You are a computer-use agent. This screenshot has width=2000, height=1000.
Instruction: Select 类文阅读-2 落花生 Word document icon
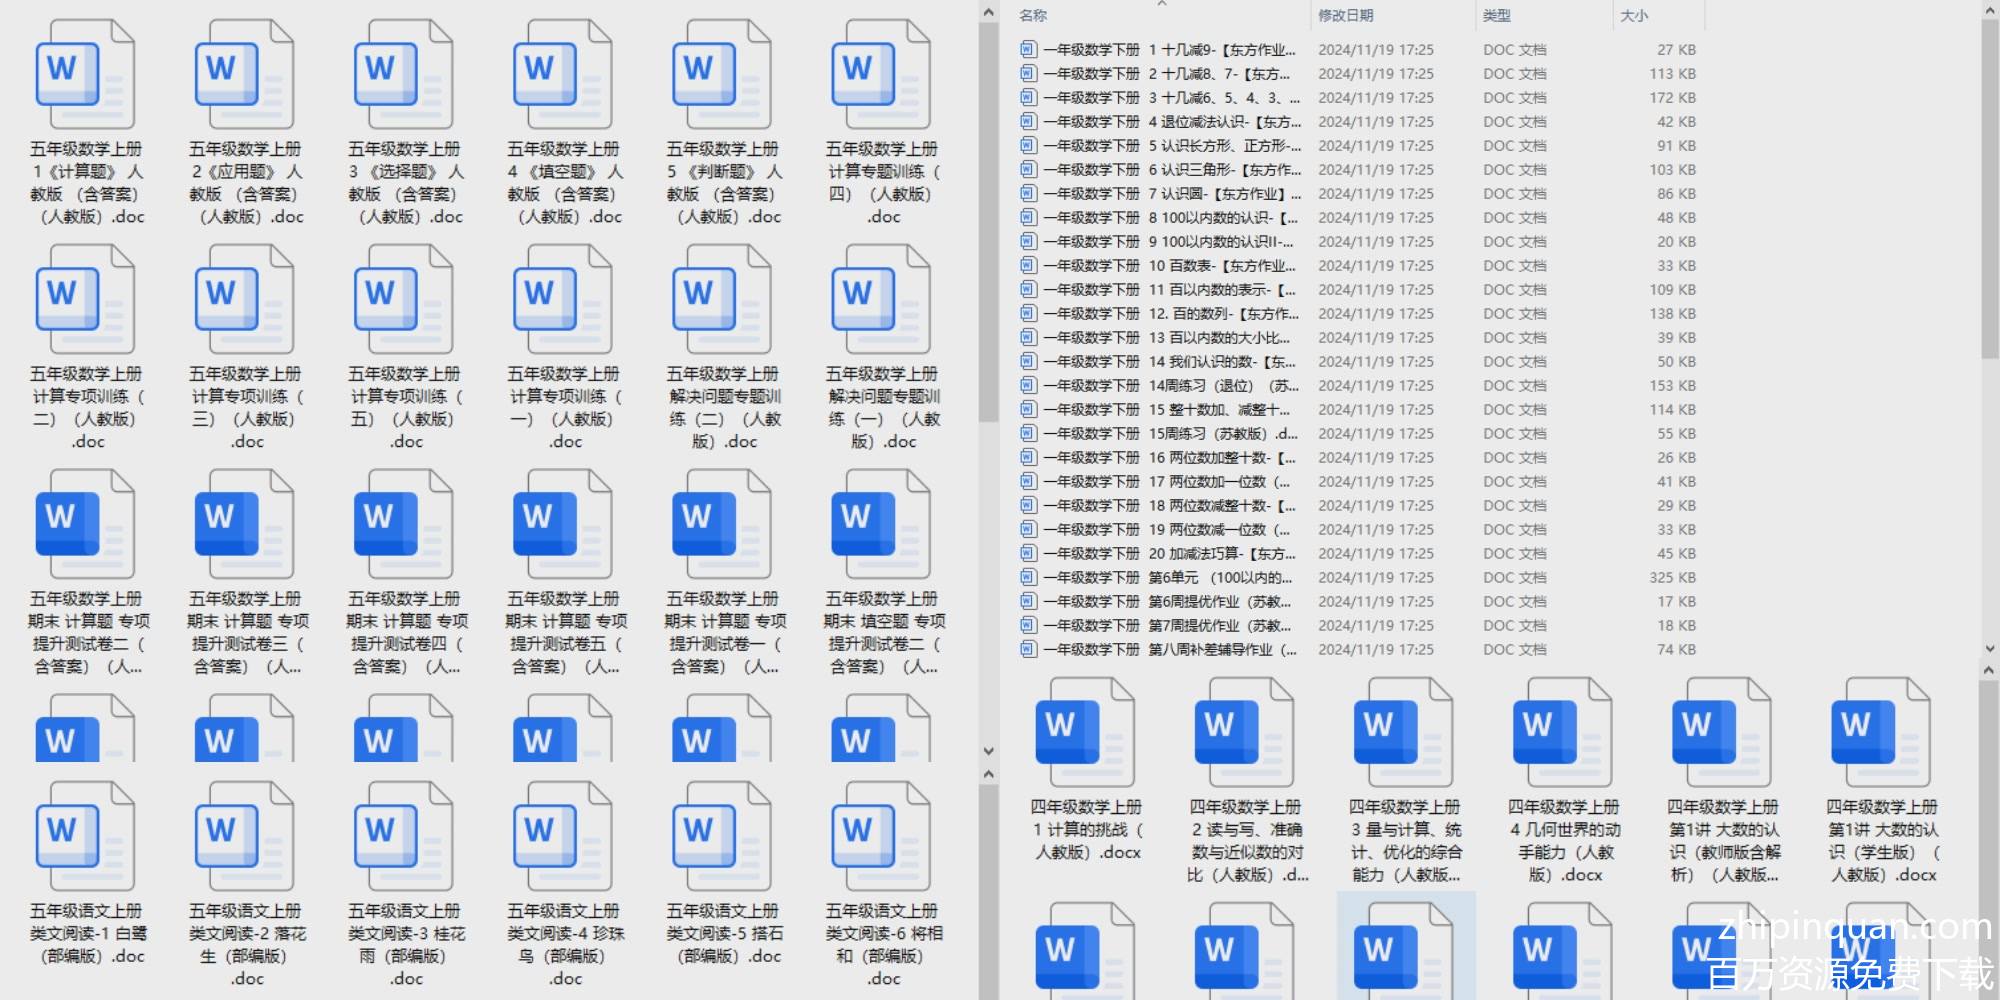(x=244, y=837)
